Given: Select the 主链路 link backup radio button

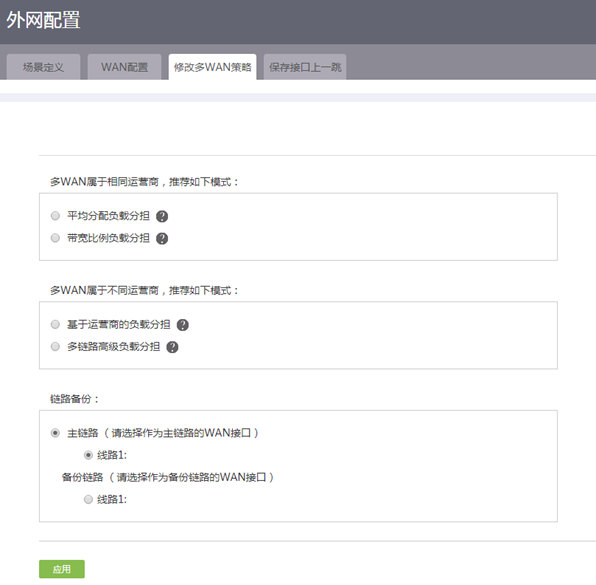Looking at the screenshot, I should 55,433.
